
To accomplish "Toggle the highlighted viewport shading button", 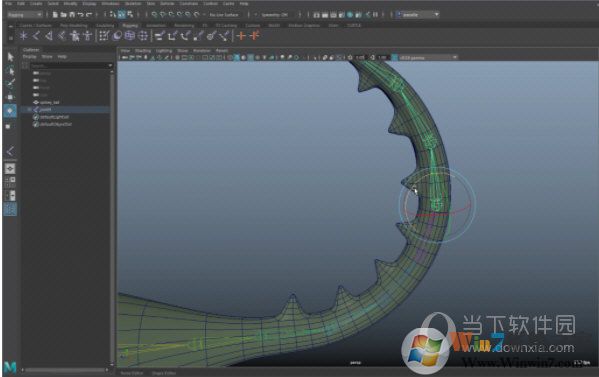I will coord(236,58).
